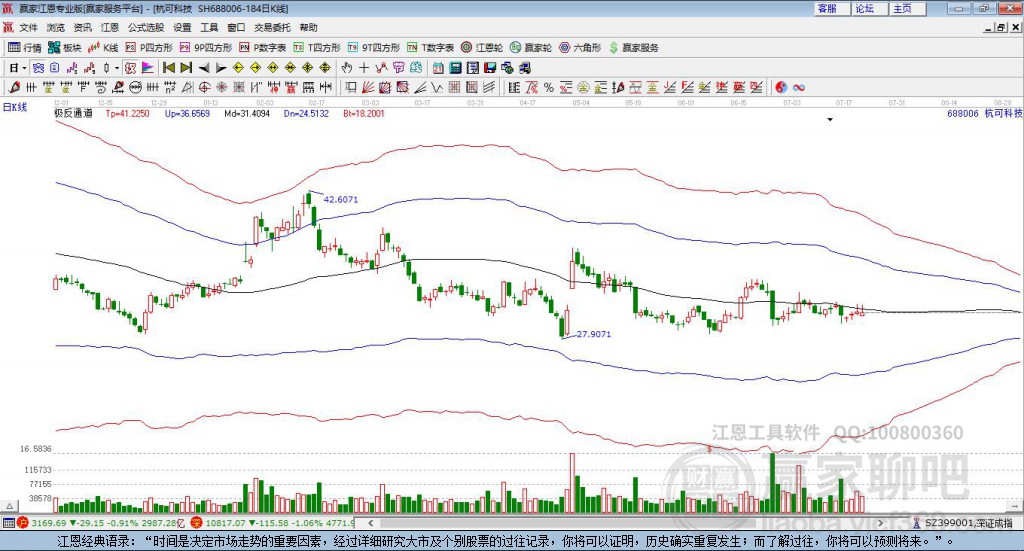
Task: Toggle the flag indicator icon
Action: coord(148,68)
